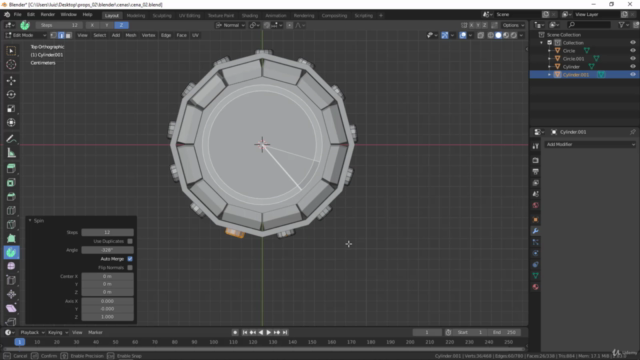
Task: Select the Select Box tool
Action: coord(11,51)
